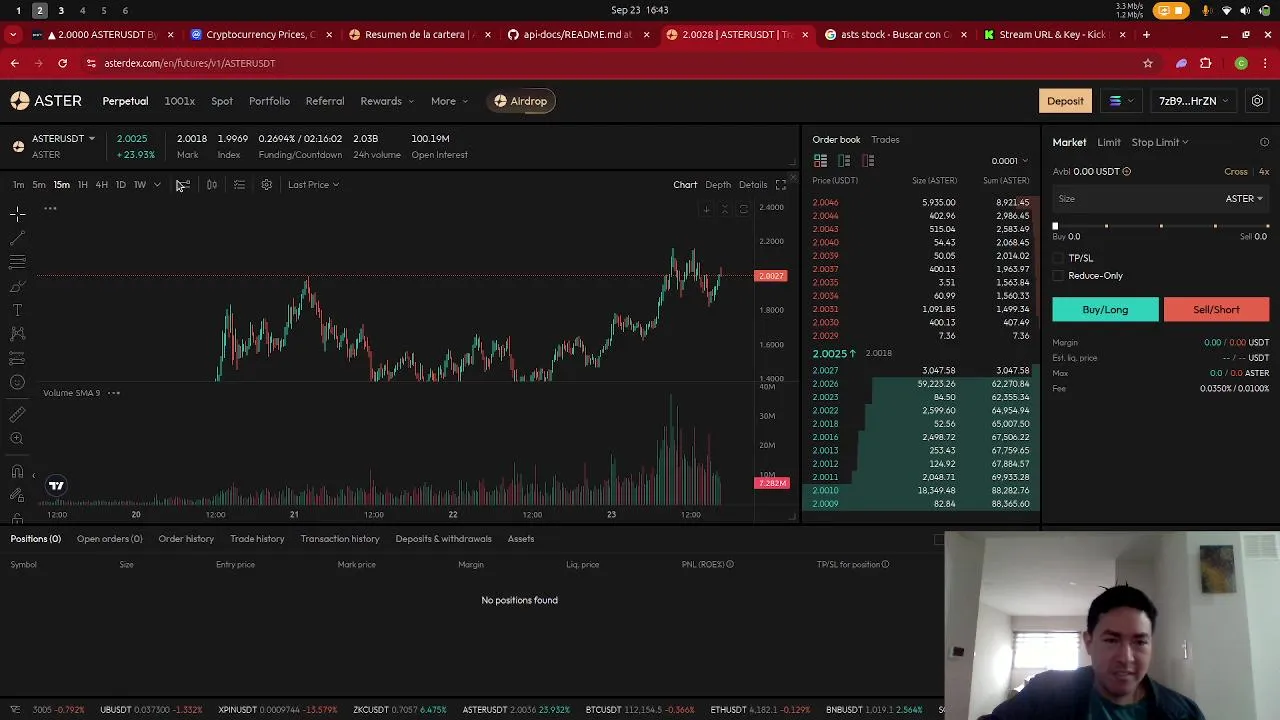Click the chart fullscreen icon
This screenshot has height=720, width=1280.
pyautogui.click(x=781, y=185)
